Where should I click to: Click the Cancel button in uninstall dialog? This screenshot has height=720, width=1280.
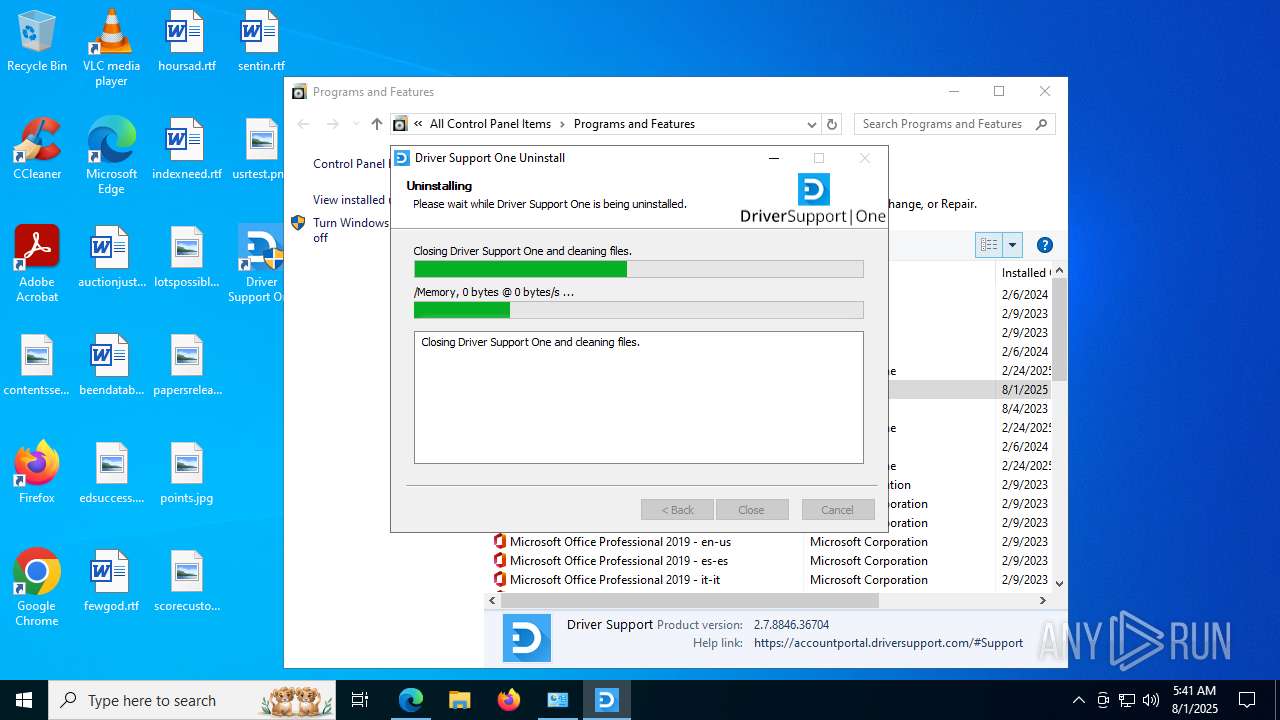[x=838, y=510]
